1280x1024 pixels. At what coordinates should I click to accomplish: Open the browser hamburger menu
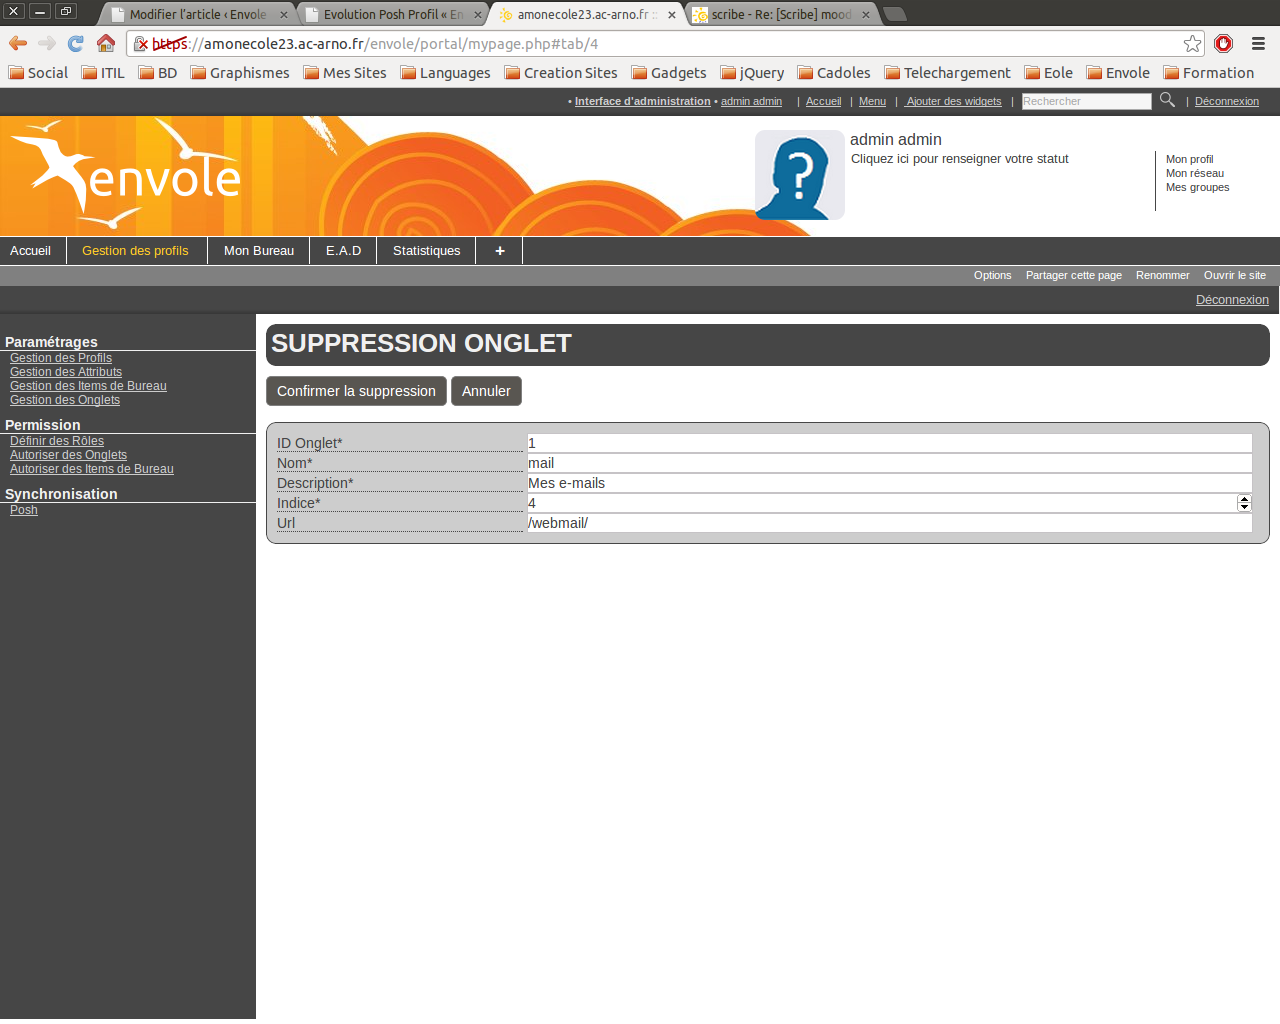(x=1258, y=43)
